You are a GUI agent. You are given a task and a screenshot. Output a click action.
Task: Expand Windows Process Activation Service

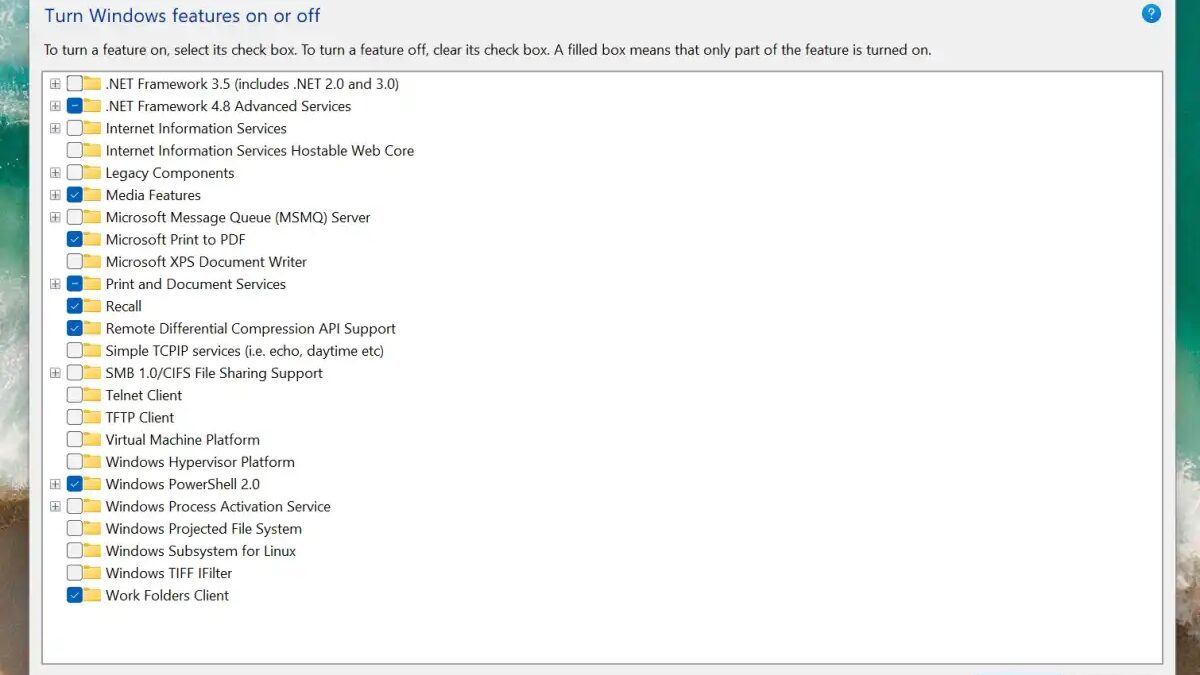(55, 506)
